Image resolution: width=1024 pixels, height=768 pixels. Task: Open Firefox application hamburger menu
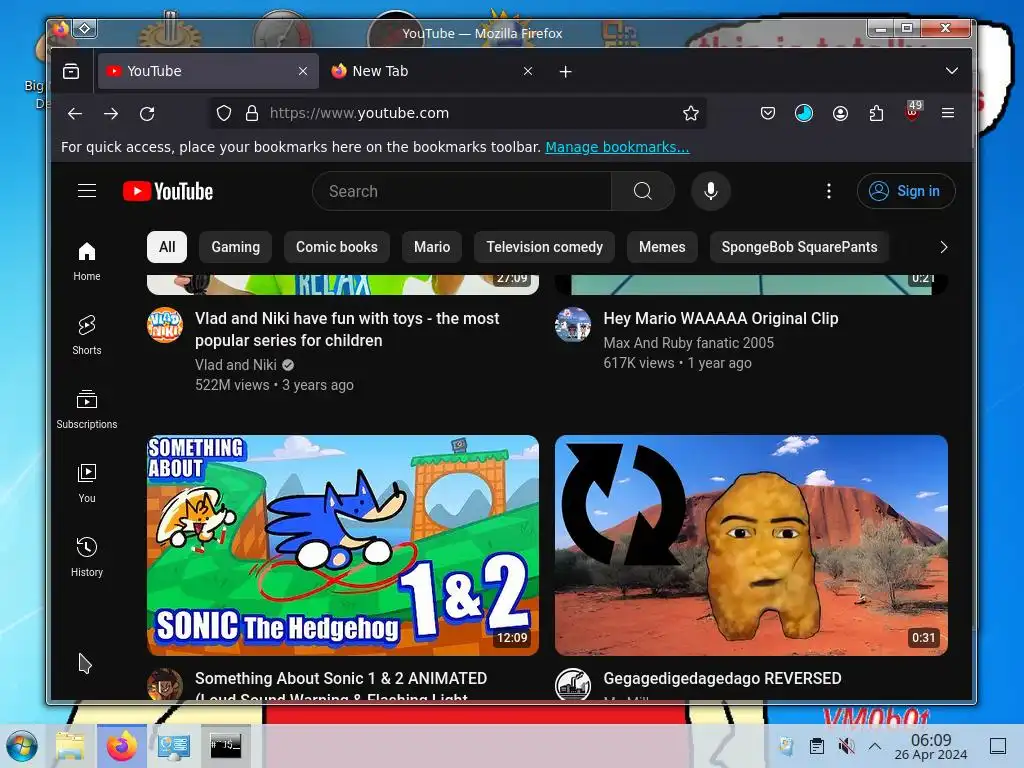(948, 113)
